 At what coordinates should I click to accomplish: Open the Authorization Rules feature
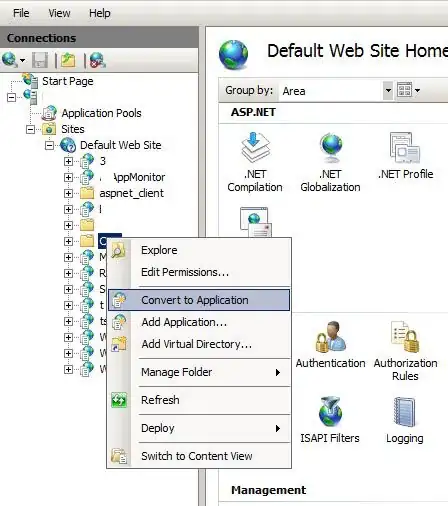pyautogui.click(x=405, y=351)
